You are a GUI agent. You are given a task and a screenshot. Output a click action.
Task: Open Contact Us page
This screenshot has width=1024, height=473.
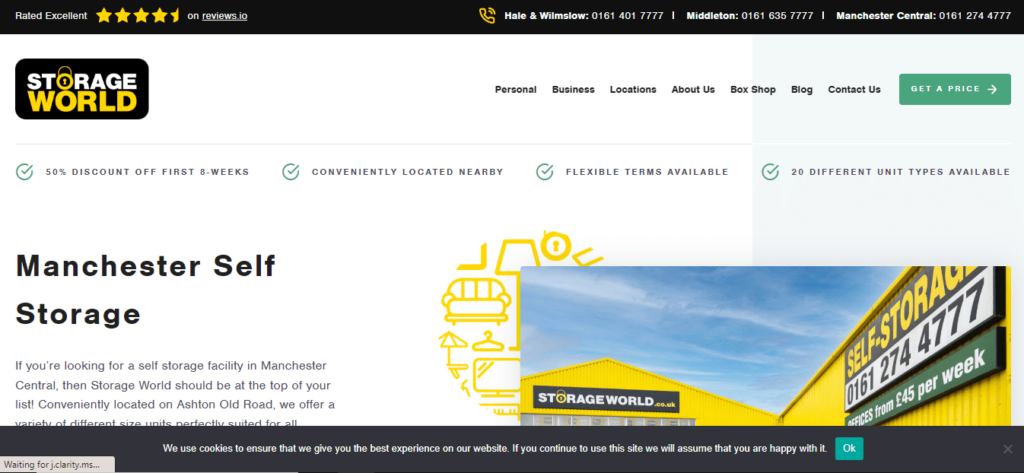pos(854,90)
